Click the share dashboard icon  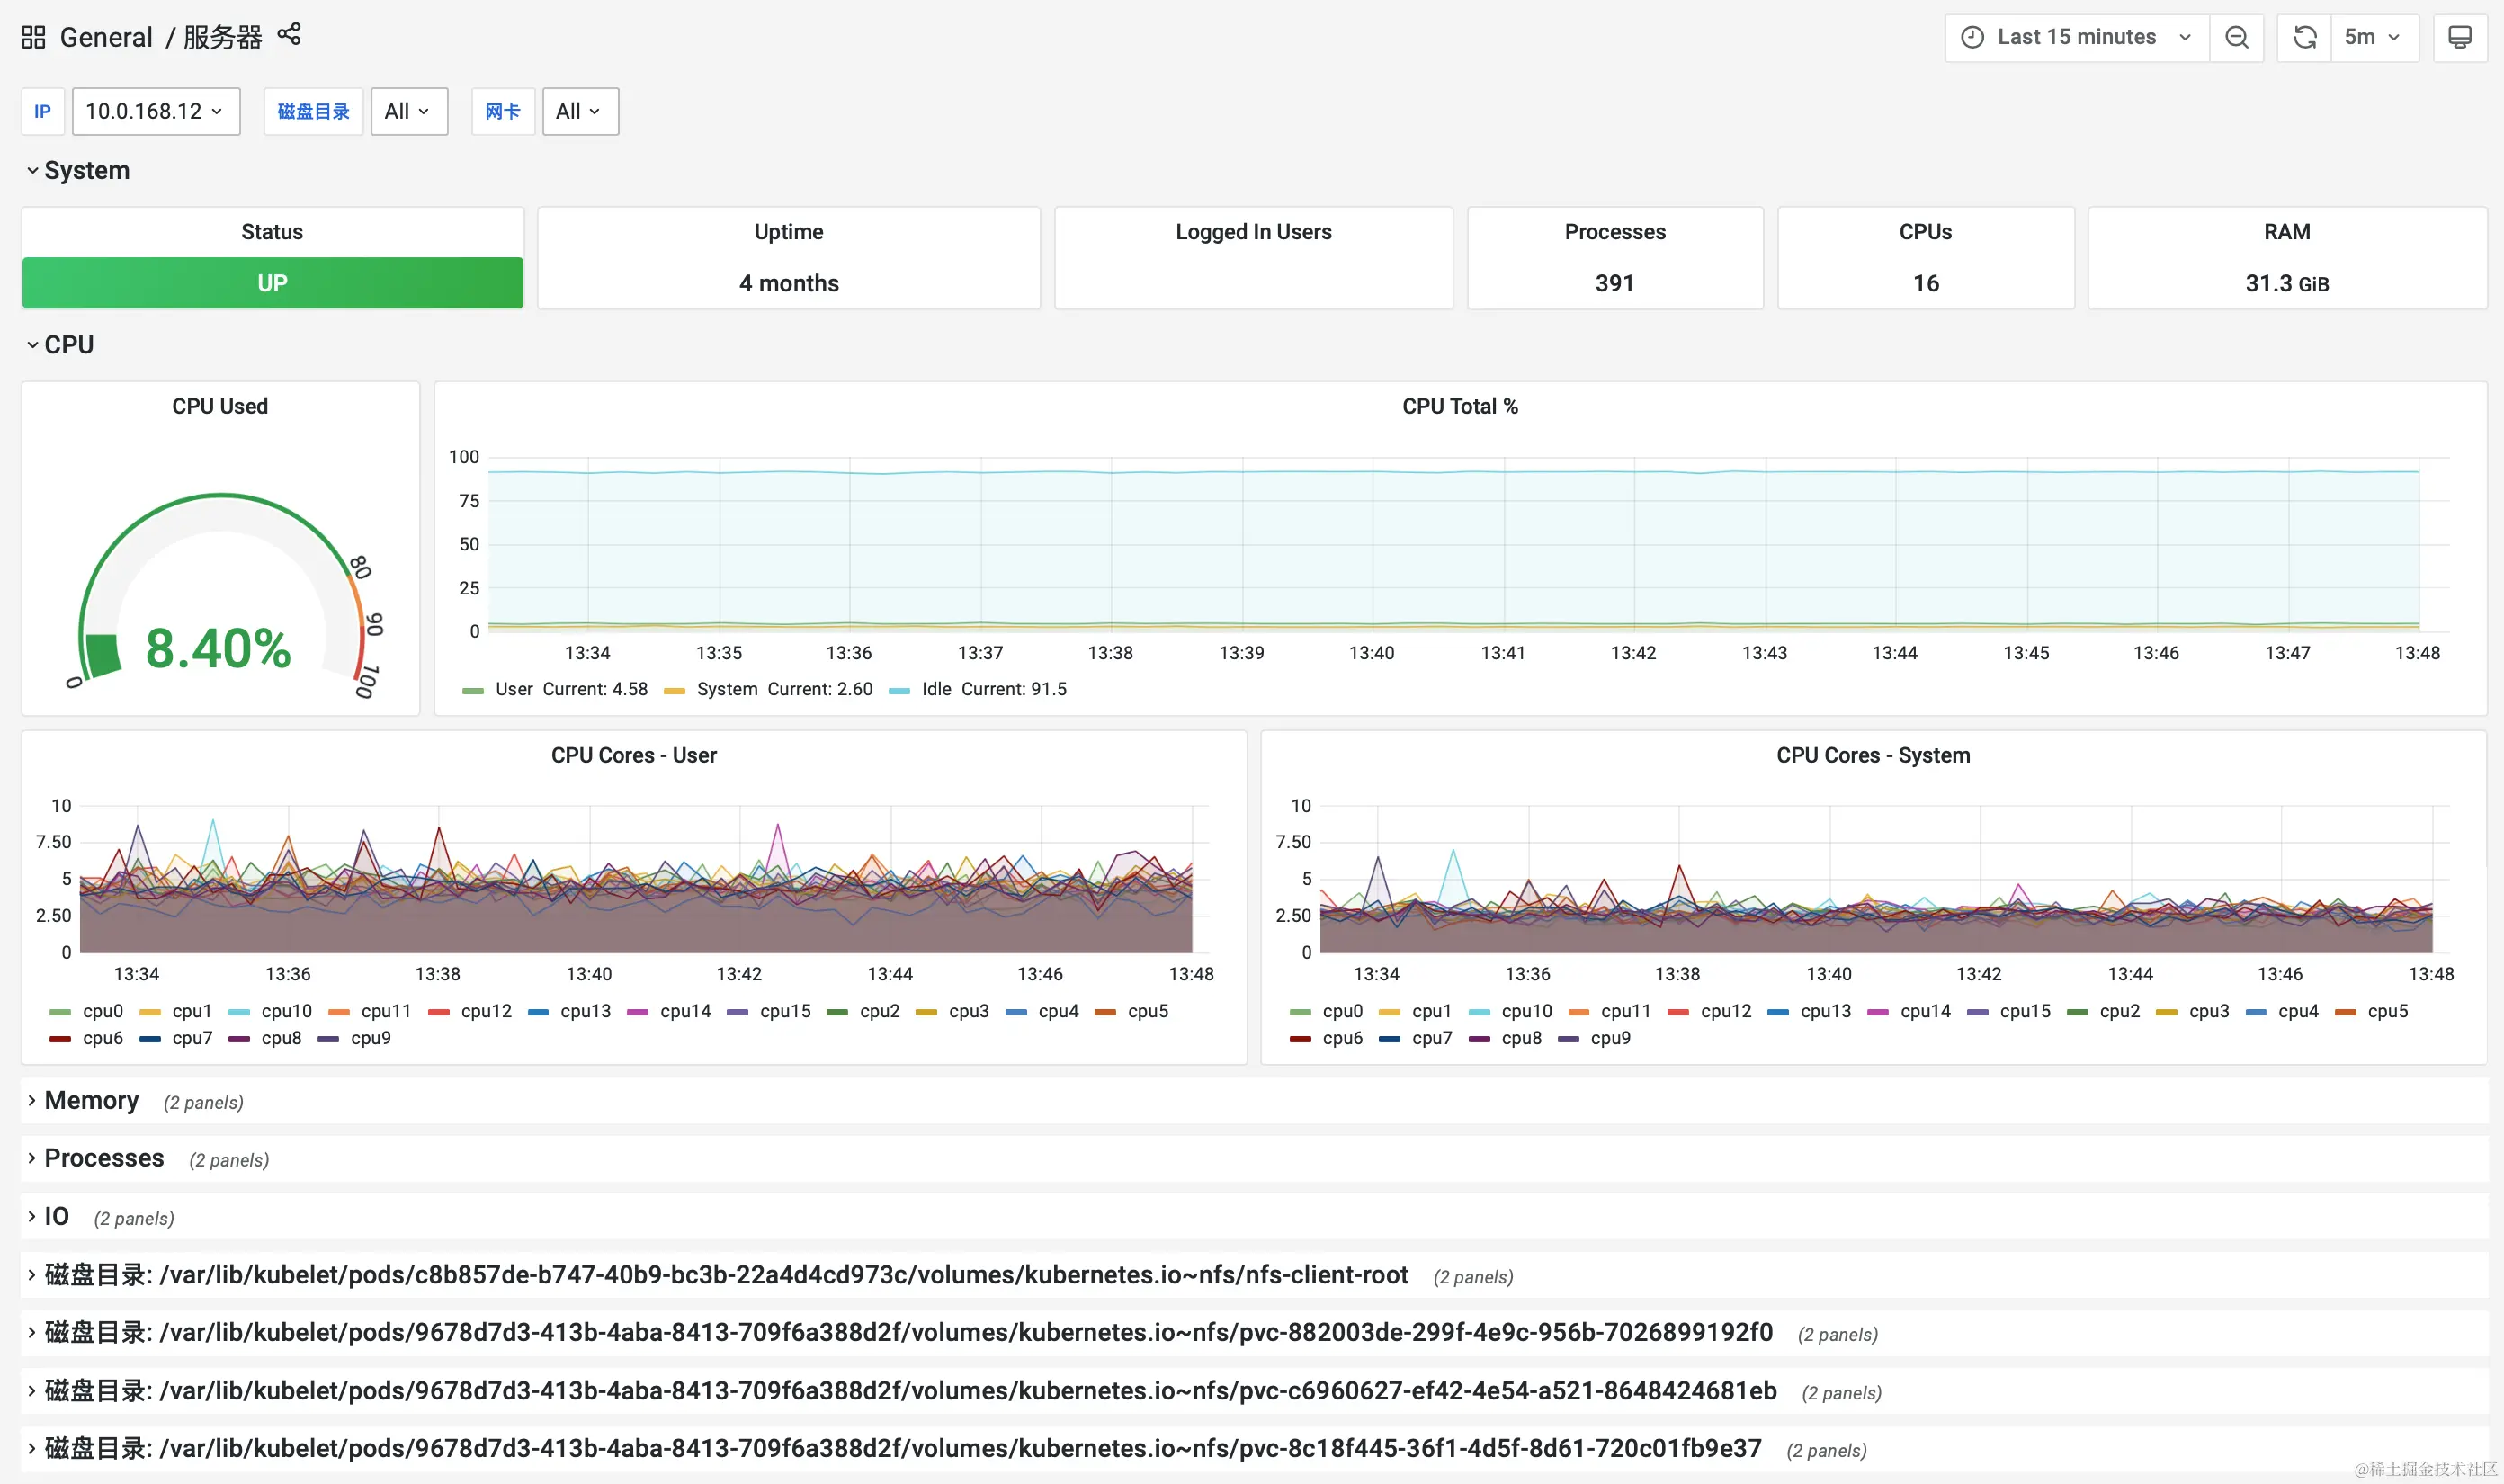click(x=289, y=35)
